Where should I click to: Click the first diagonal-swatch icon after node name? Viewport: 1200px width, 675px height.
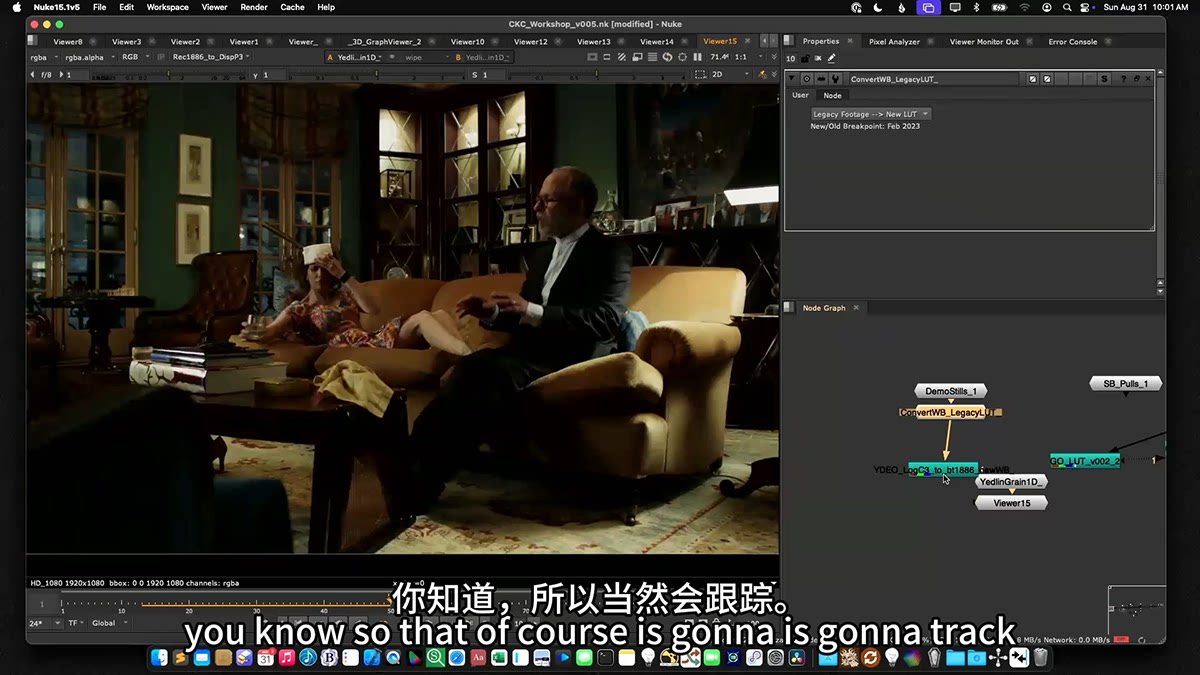(x=1033, y=79)
